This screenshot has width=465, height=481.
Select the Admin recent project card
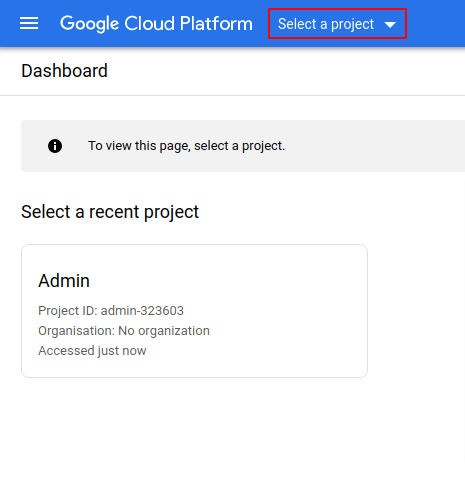(x=194, y=311)
